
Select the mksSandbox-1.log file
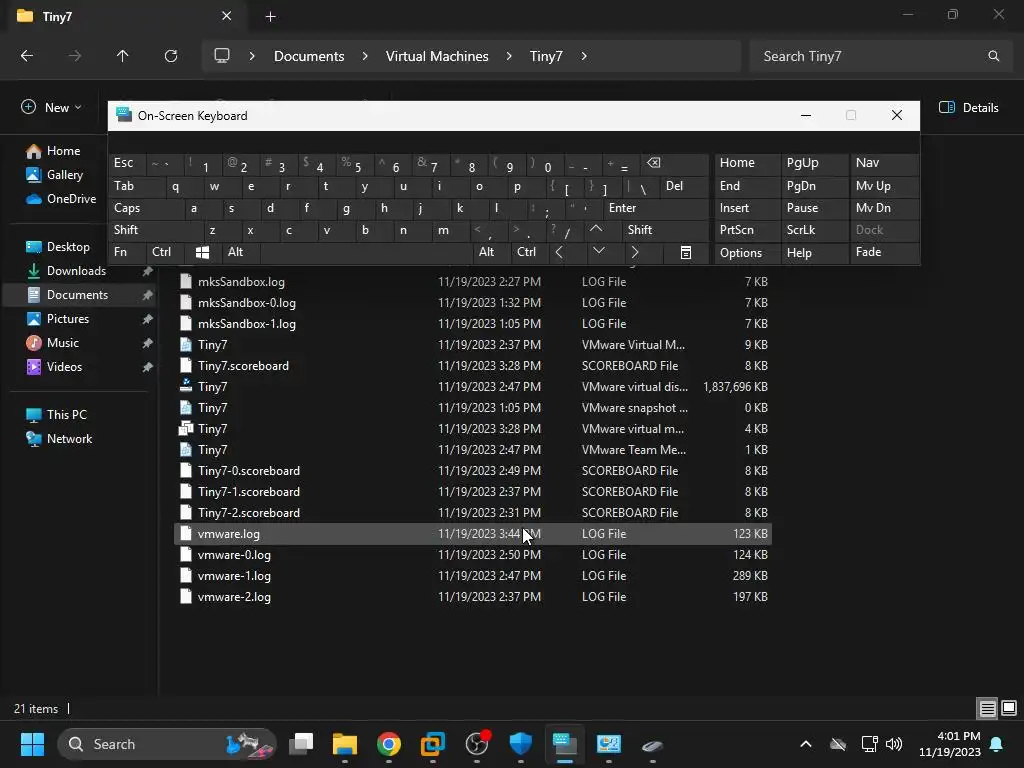(473, 324)
